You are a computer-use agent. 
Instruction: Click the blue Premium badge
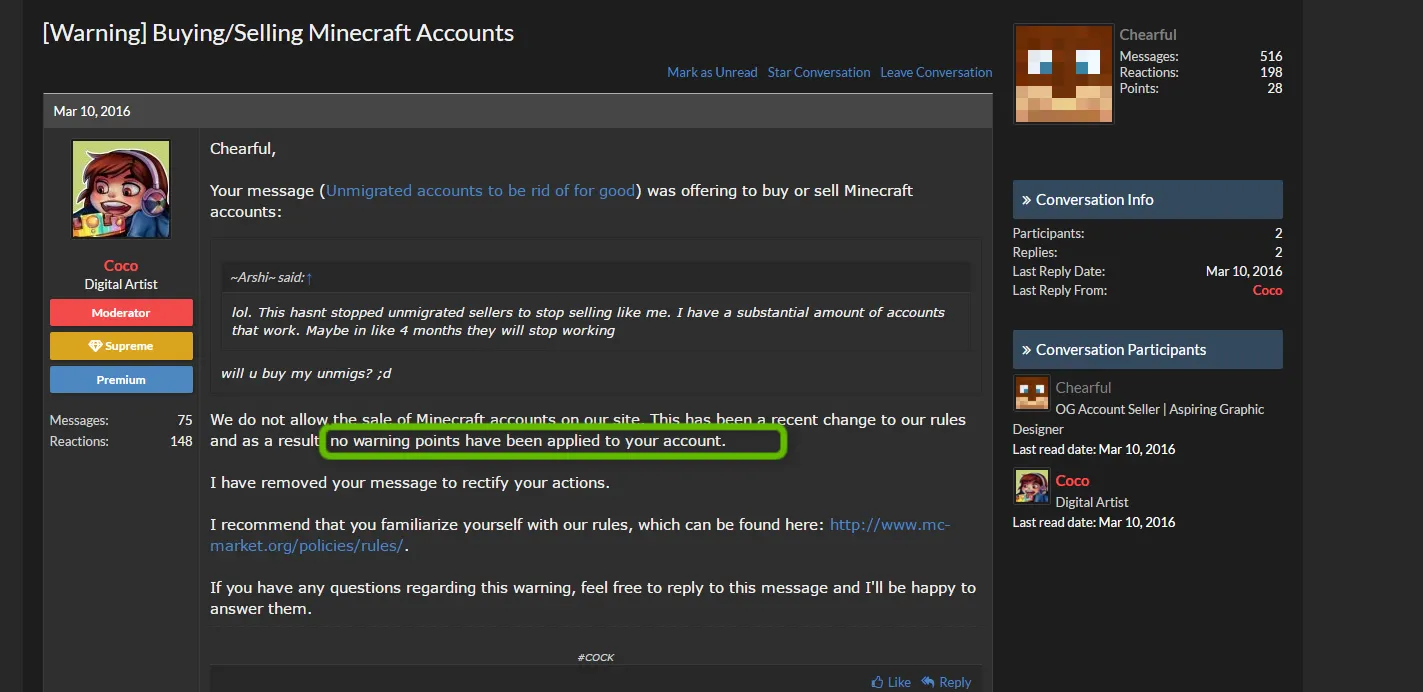[121, 380]
